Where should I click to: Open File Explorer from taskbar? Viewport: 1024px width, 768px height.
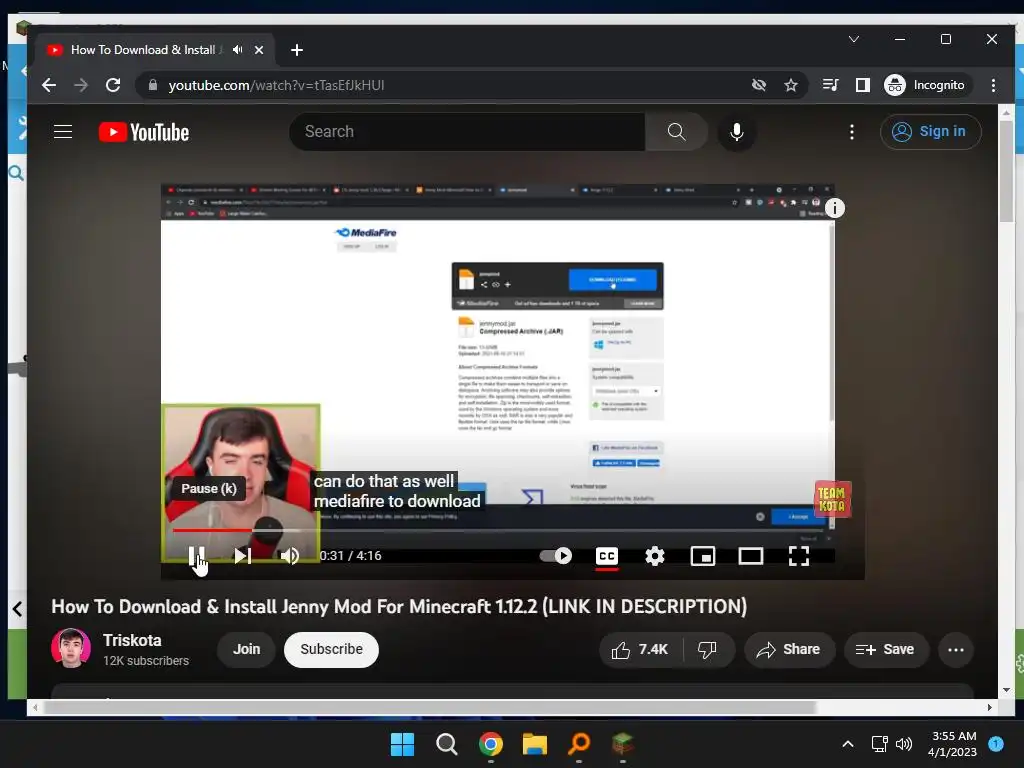[x=534, y=744]
